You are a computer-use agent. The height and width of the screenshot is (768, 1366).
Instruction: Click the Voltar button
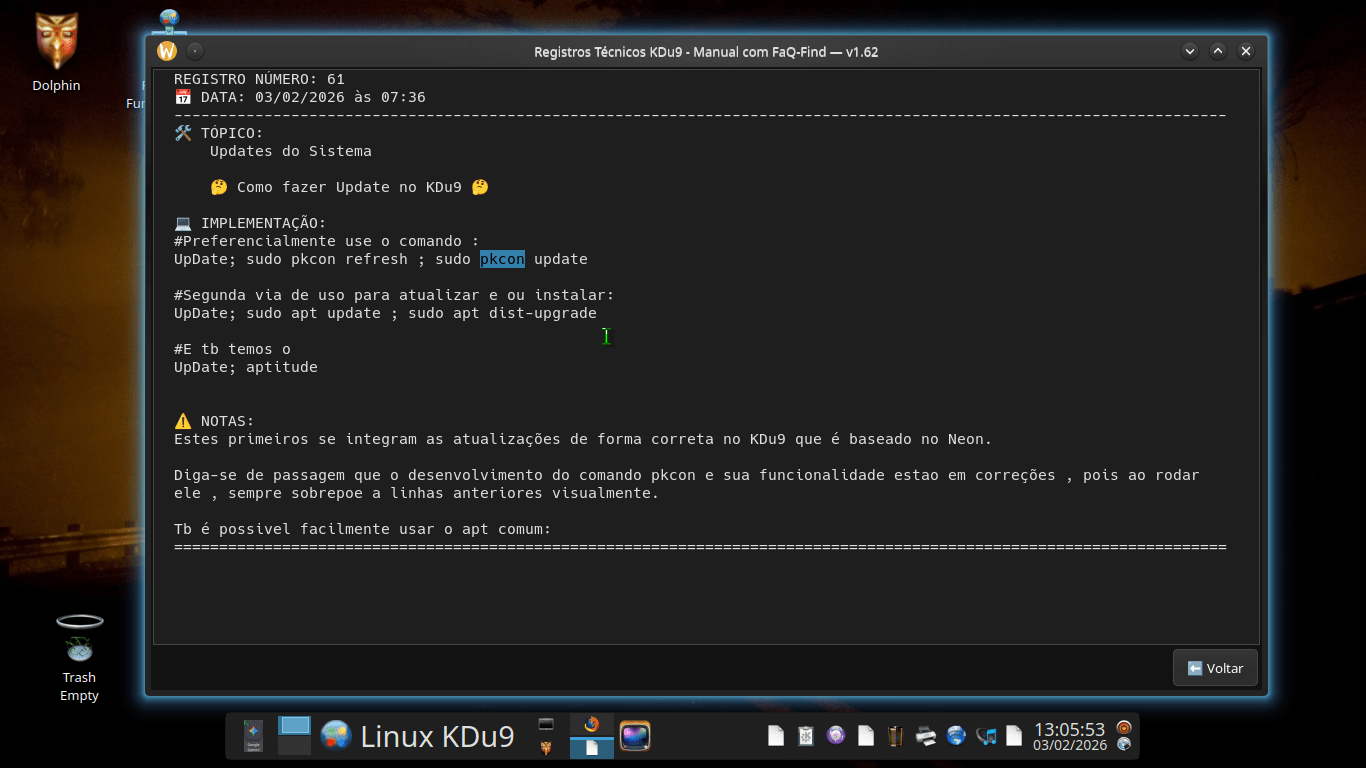(1215, 668)
